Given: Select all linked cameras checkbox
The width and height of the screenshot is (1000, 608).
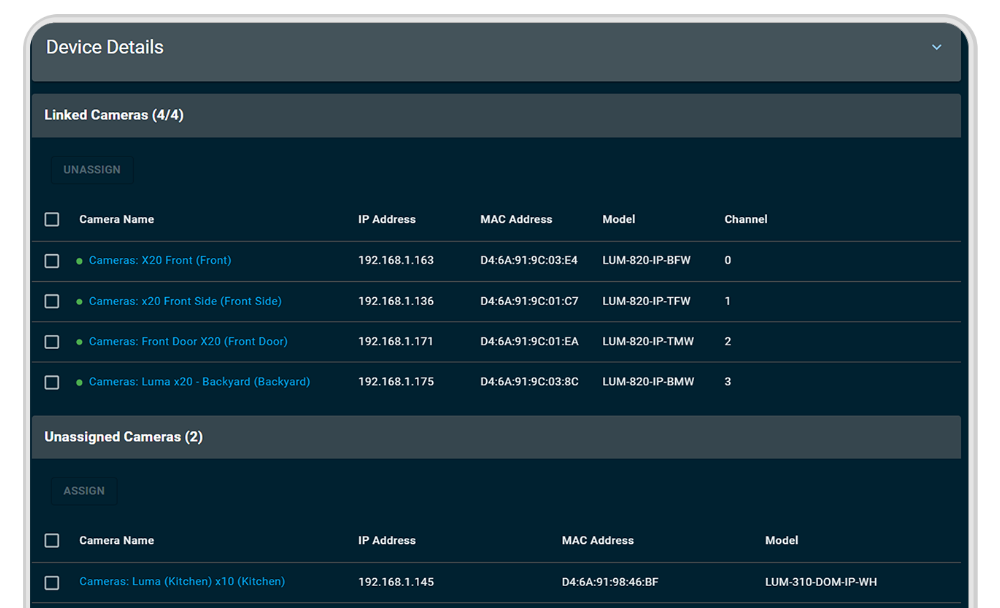Looking at the screenshot, I should point(52,220).
